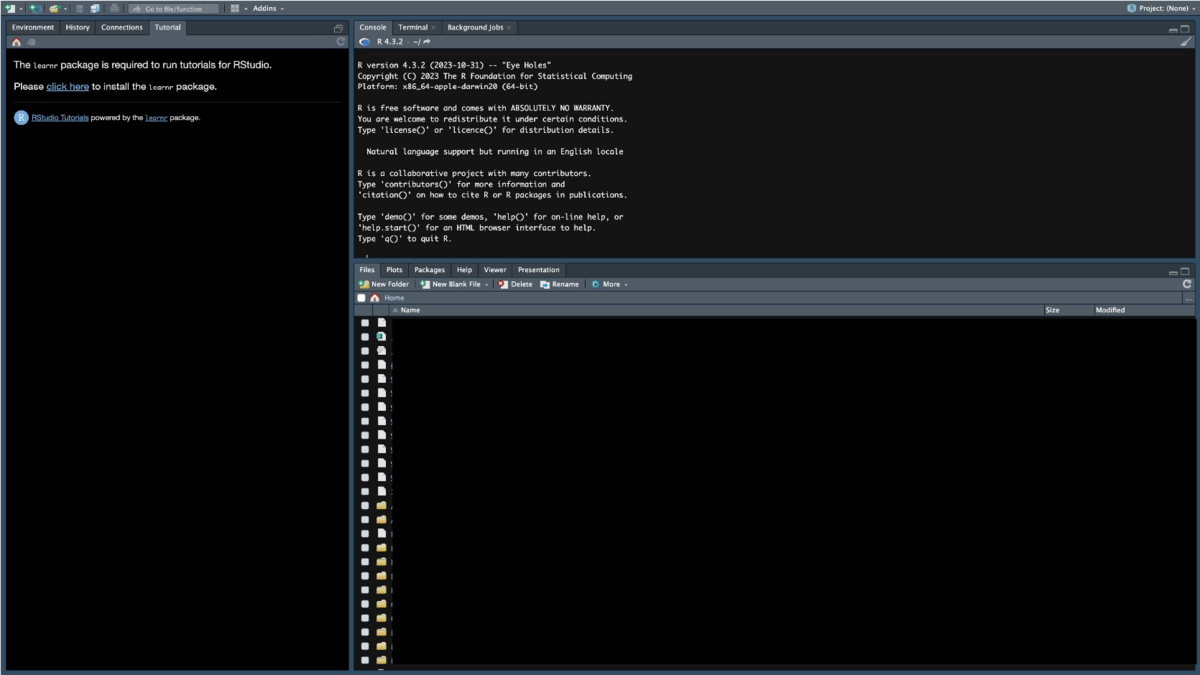The height and width of the screenshot is (675, 1200).
Task: Click the Home folder icon in path bar
Action: pos(375,298)
